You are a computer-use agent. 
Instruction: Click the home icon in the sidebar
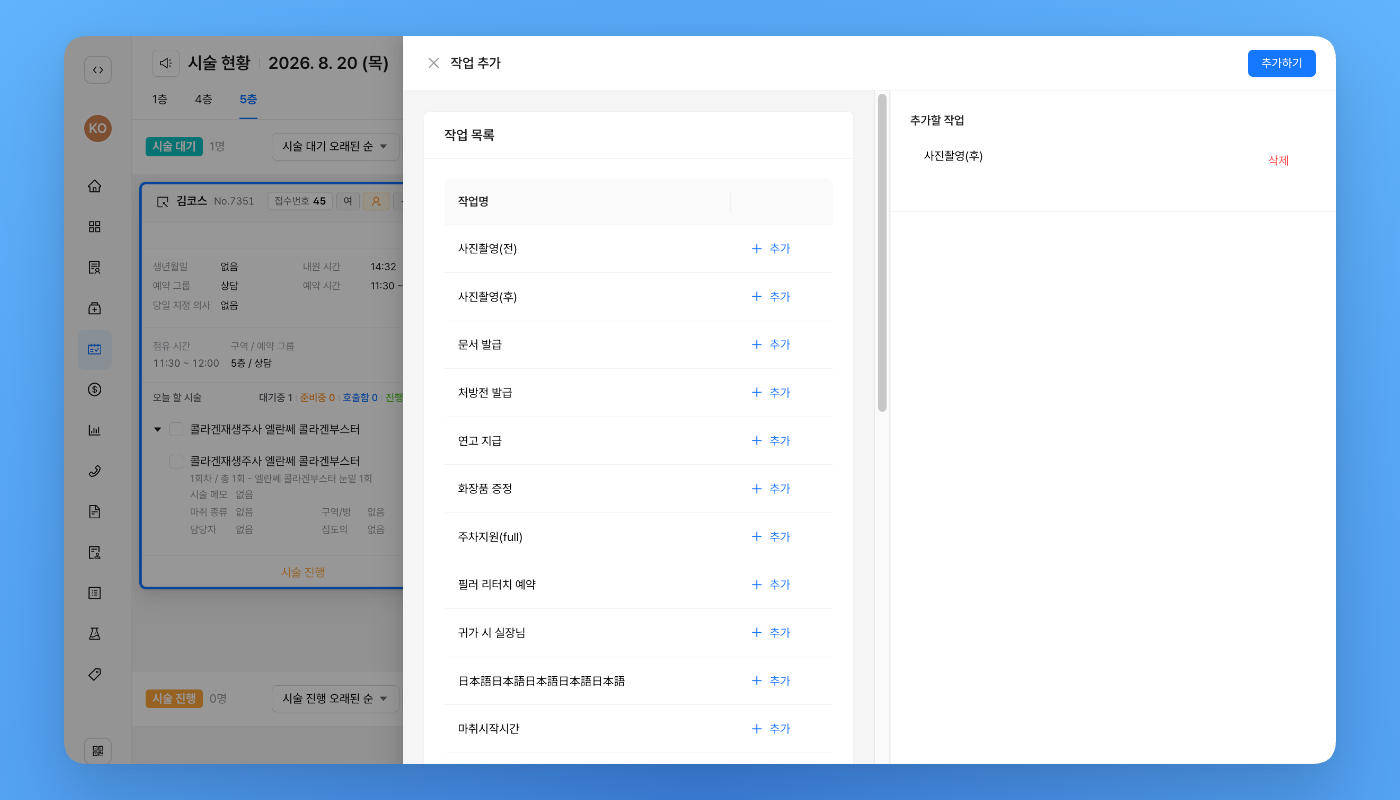pyautogui.click(x=95, y=185)
